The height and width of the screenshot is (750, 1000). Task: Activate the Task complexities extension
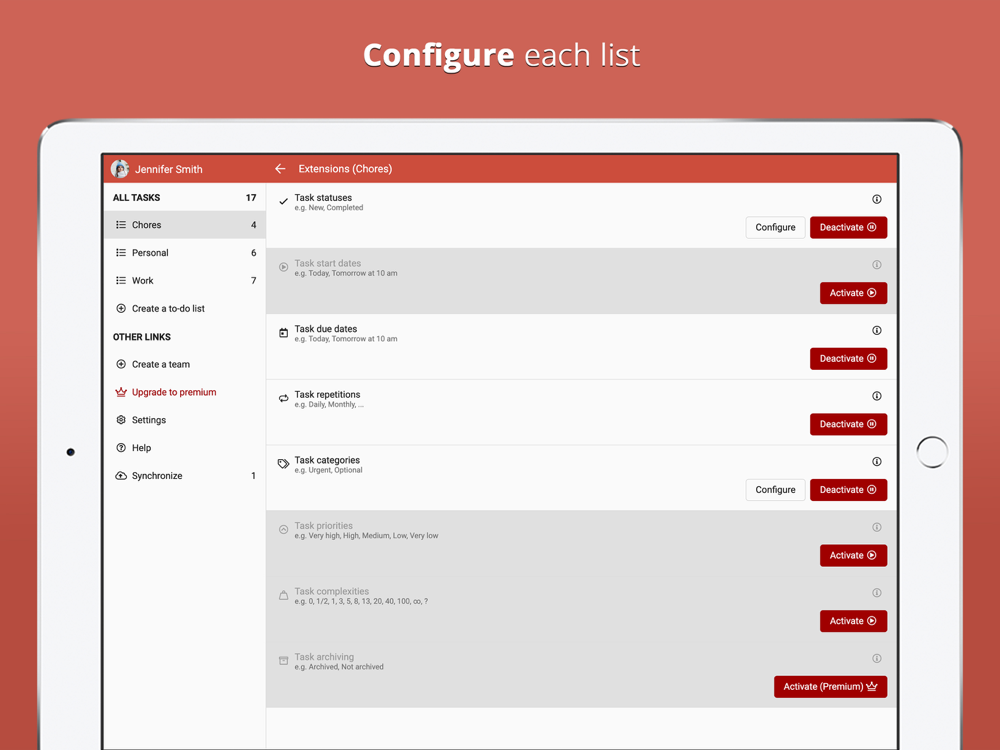853,621
